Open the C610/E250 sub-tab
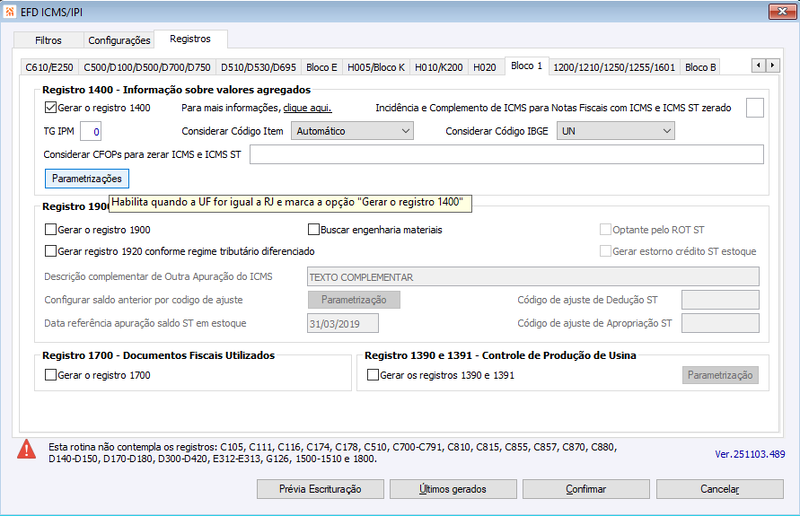 click(x=49, y=67)
